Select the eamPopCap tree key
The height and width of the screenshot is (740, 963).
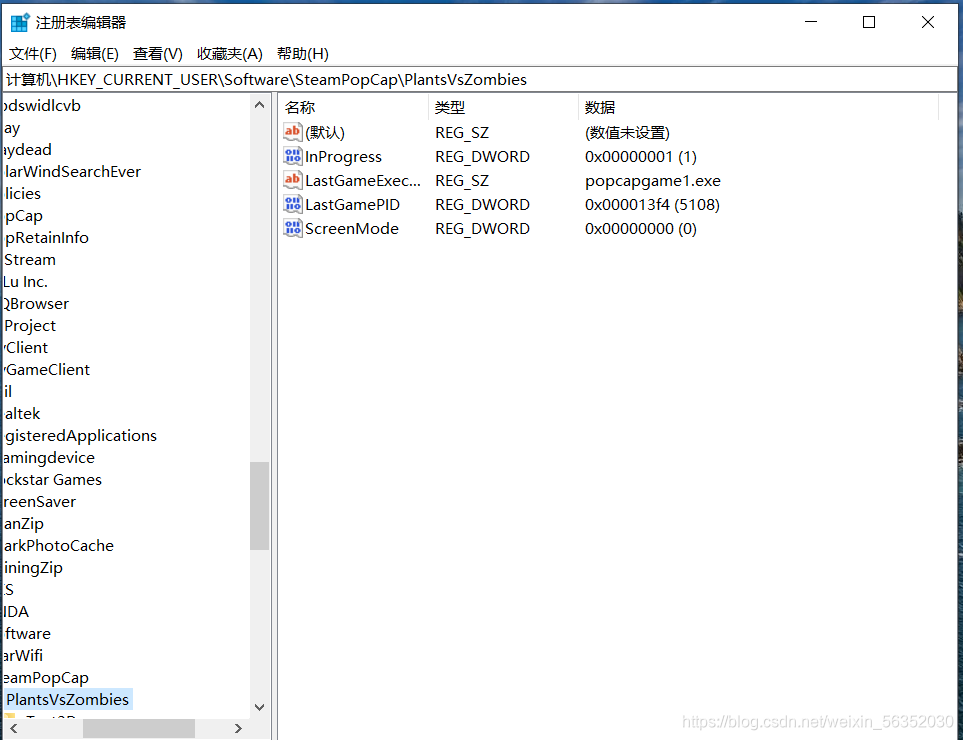coord(46,677)
